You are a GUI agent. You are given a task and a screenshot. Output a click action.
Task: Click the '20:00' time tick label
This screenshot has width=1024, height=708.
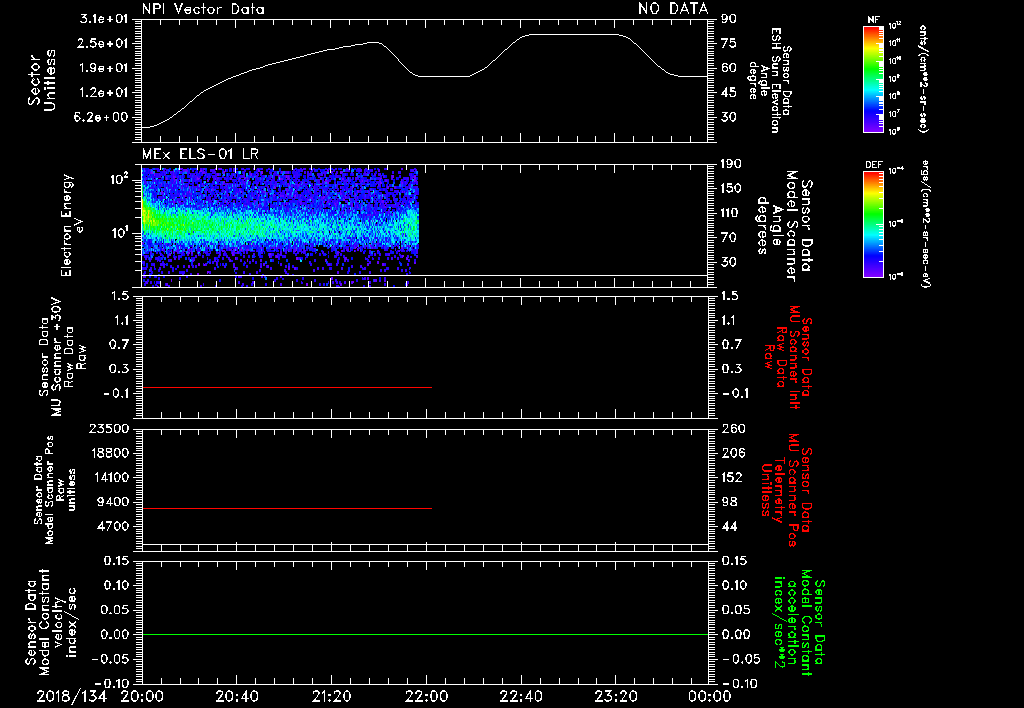[142, 696]
